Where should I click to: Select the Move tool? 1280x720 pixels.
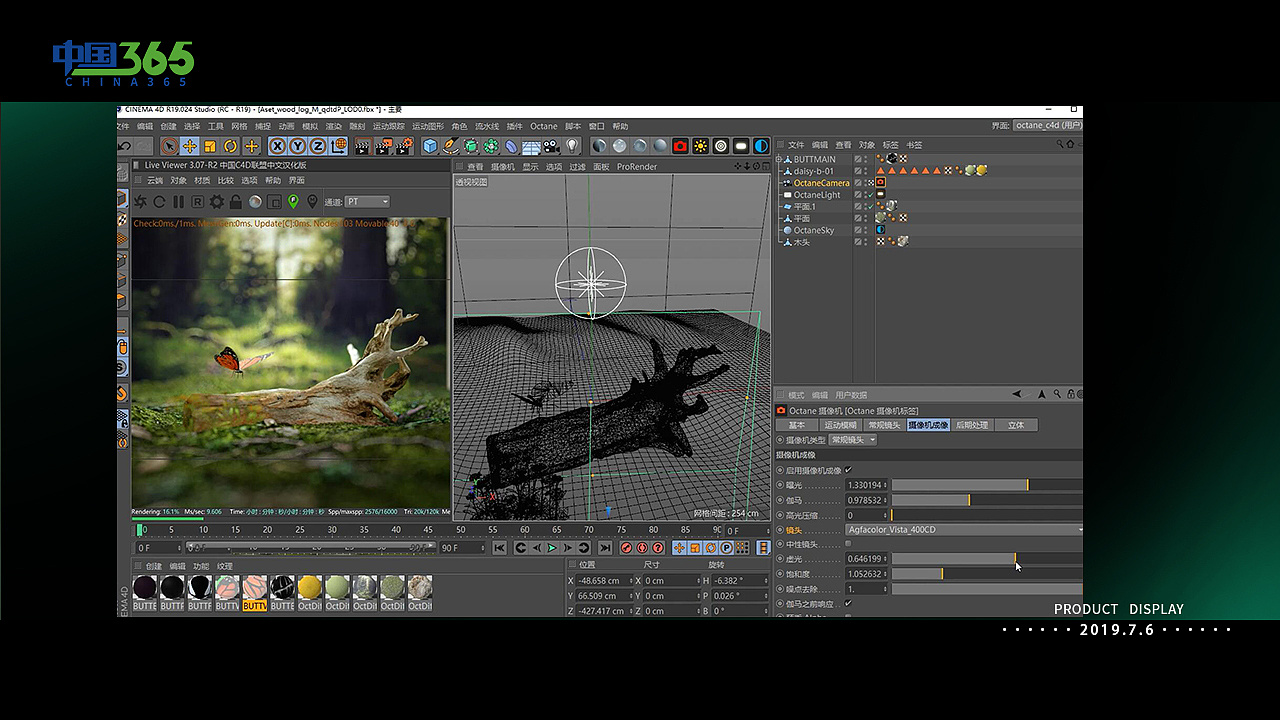coord(190,146)
